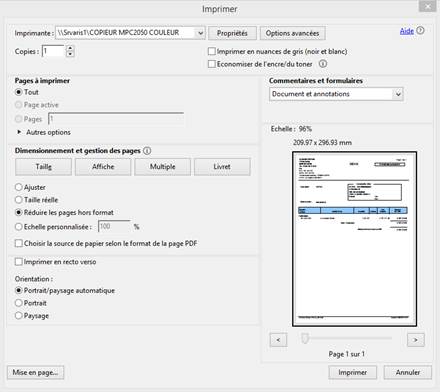
Task: Open printer Propriétés
Action: [x=232, y=33]
